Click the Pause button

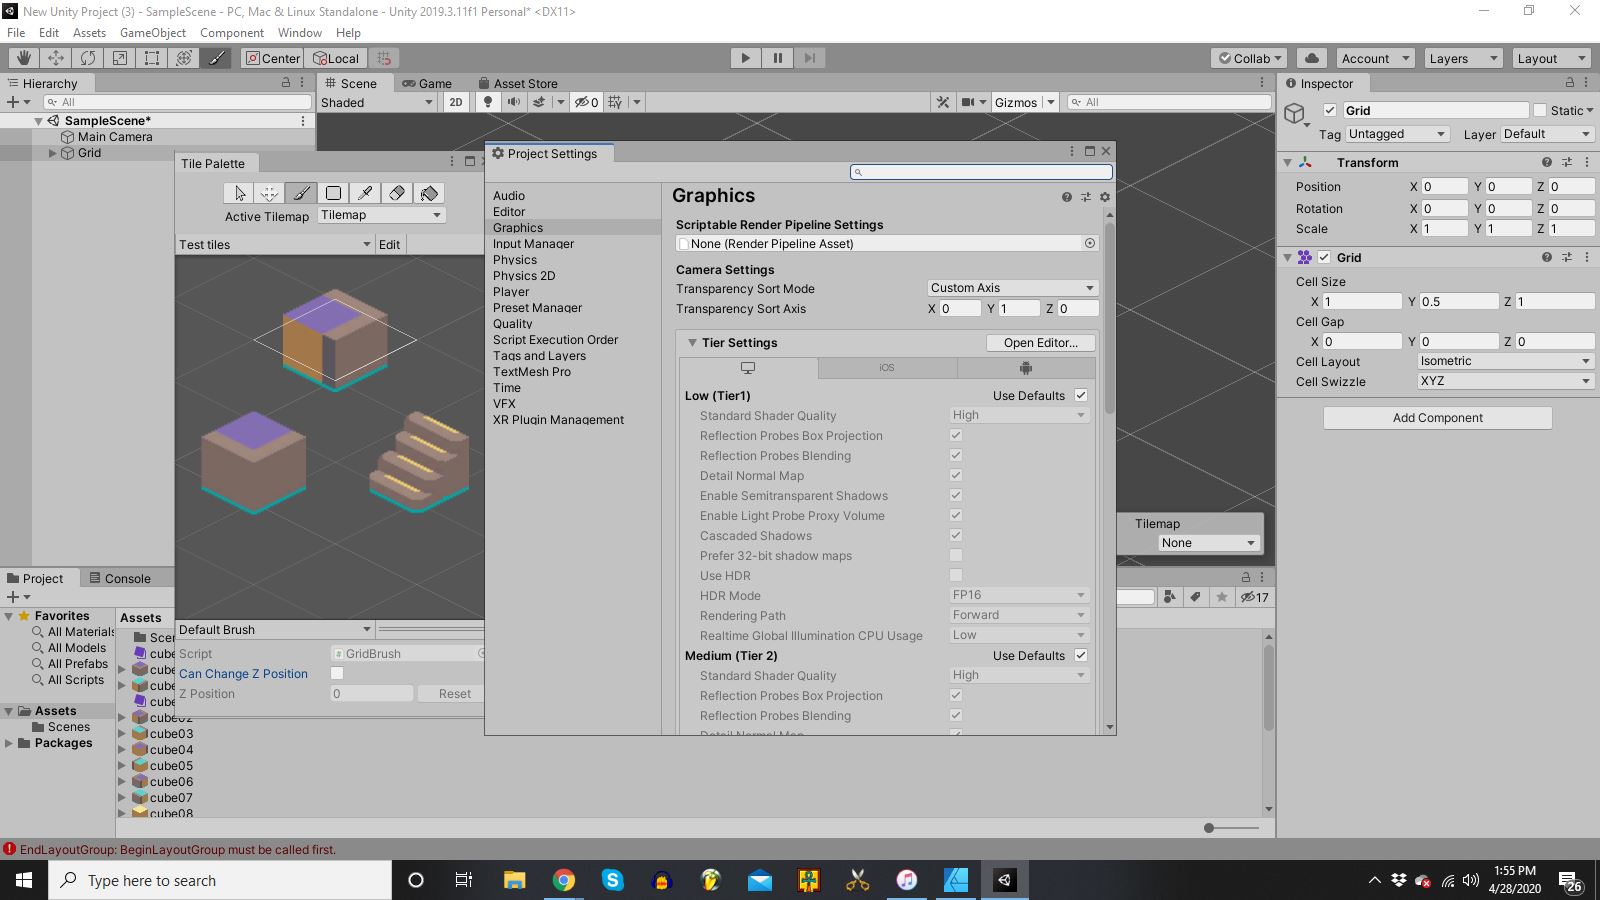coord(777,58)
